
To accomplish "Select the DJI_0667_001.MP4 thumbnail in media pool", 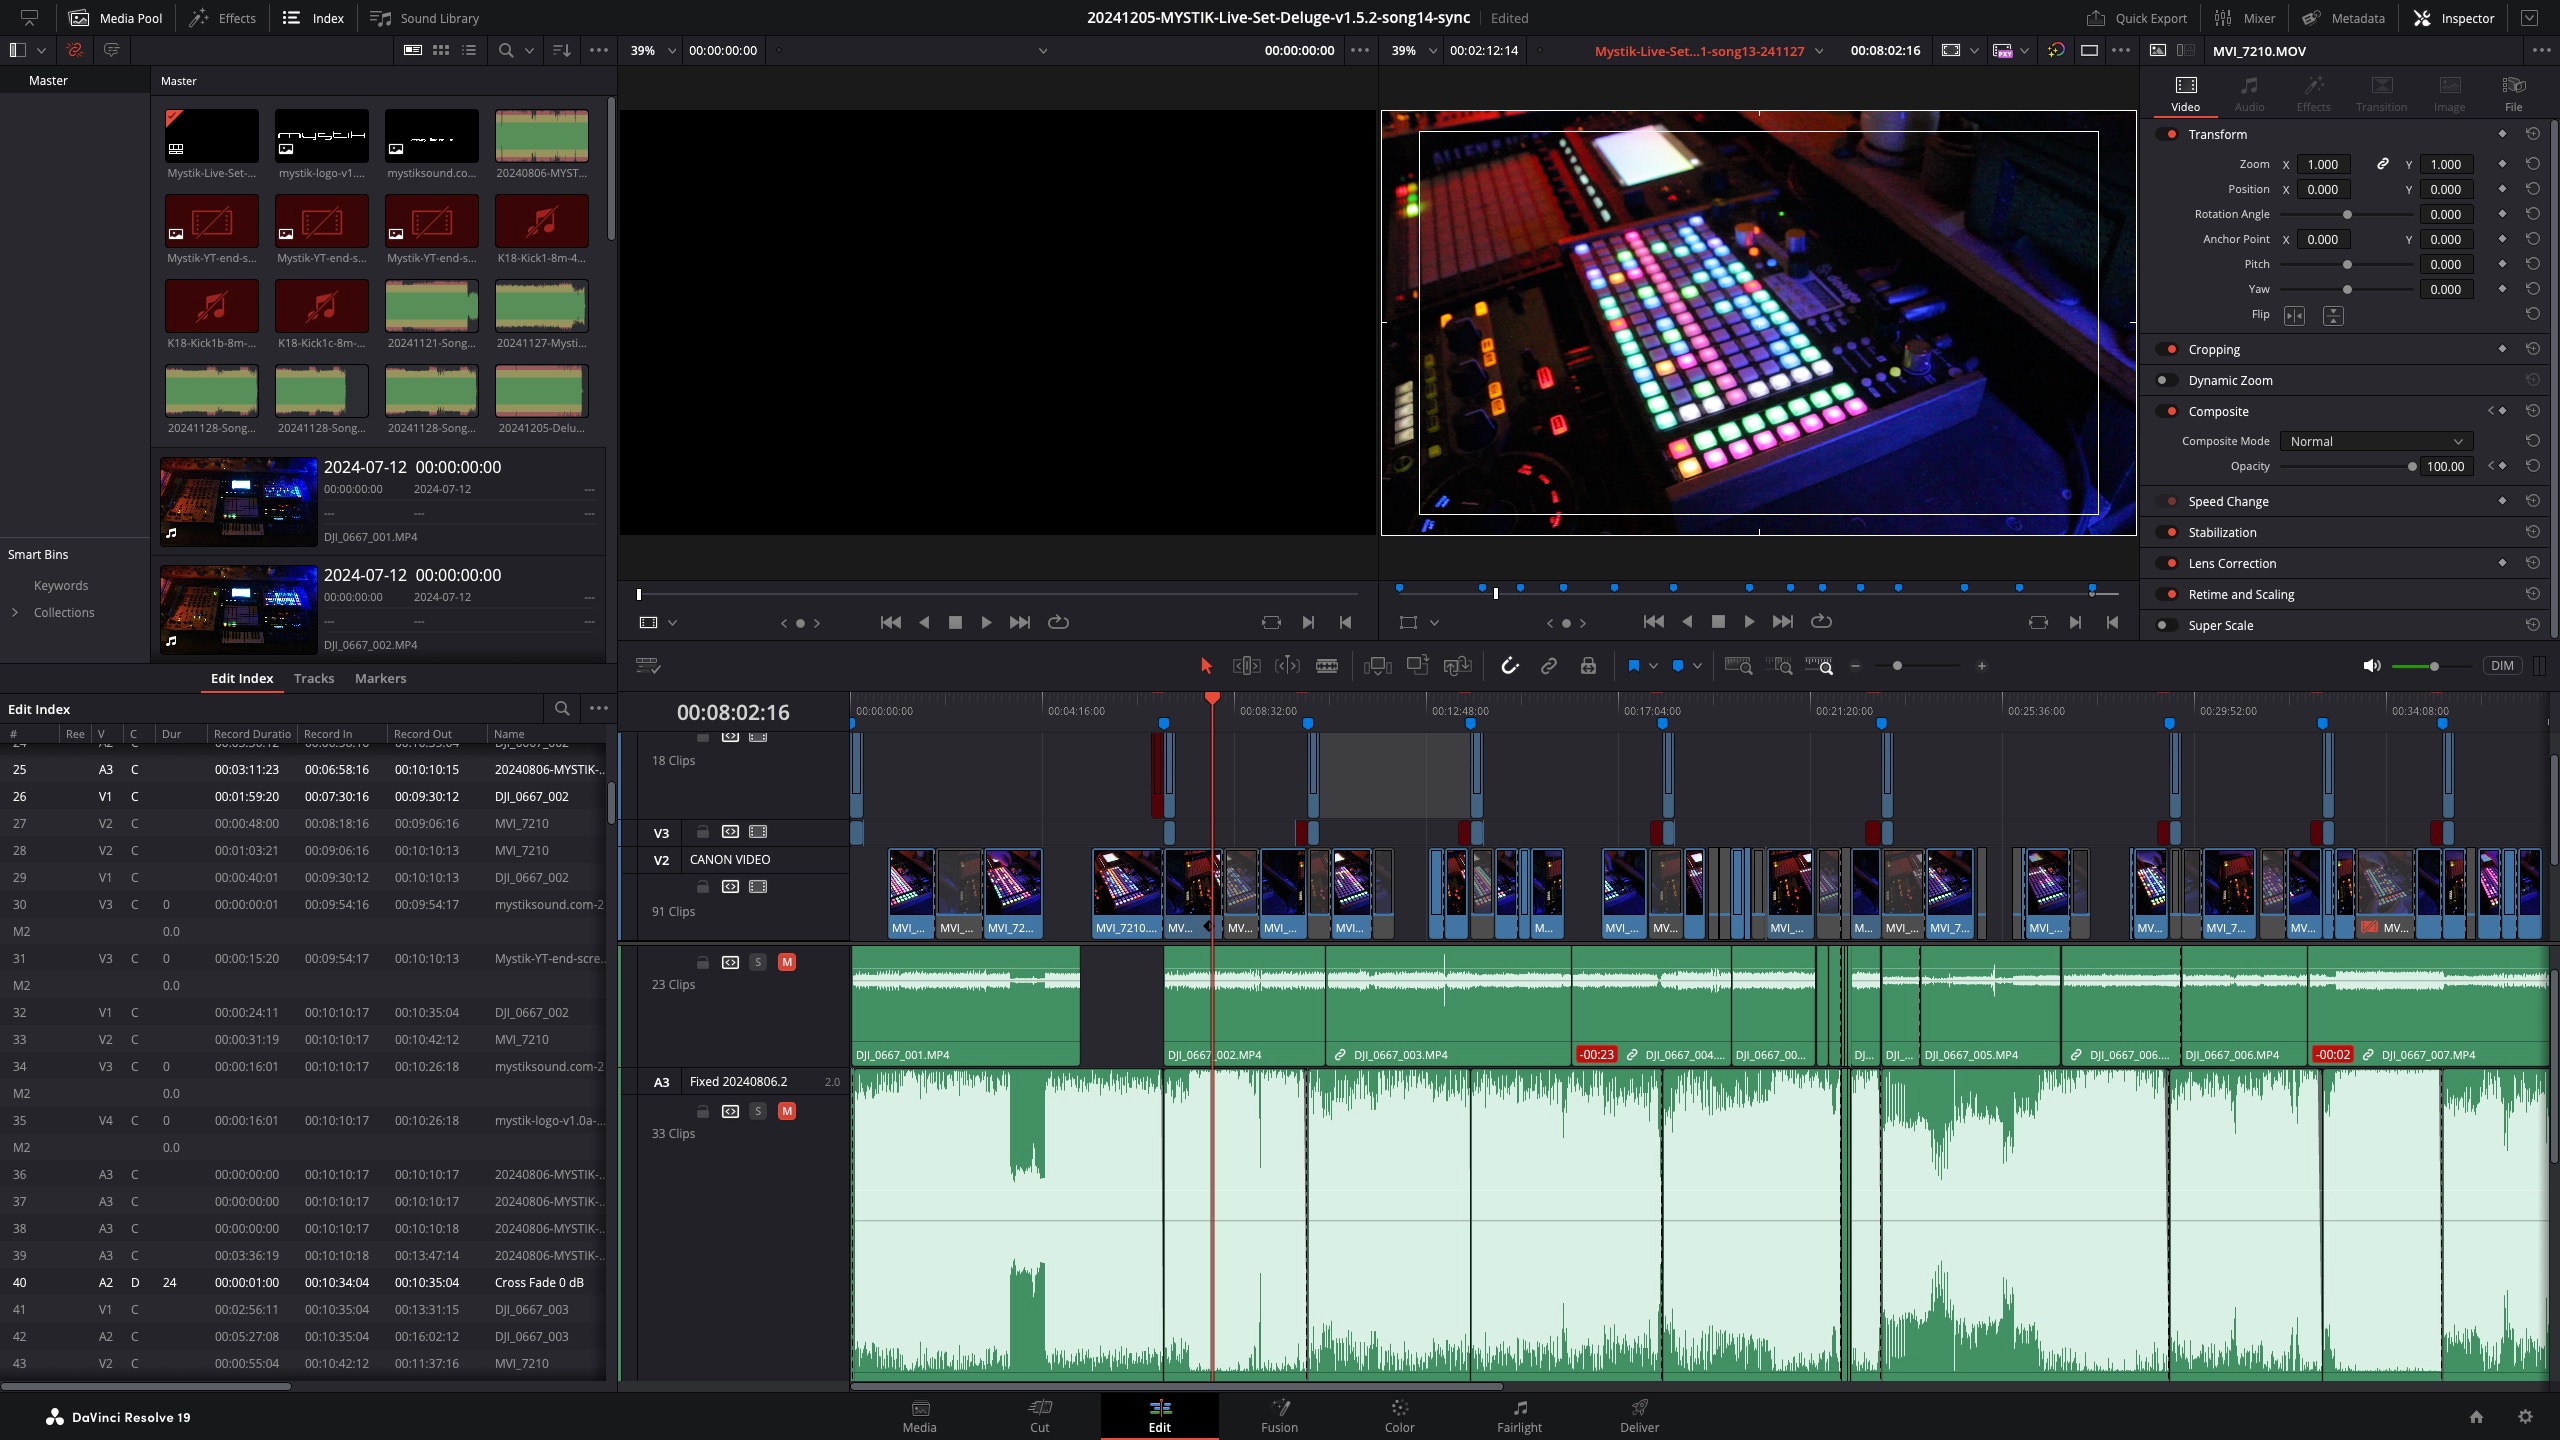I will coord(237,501).
